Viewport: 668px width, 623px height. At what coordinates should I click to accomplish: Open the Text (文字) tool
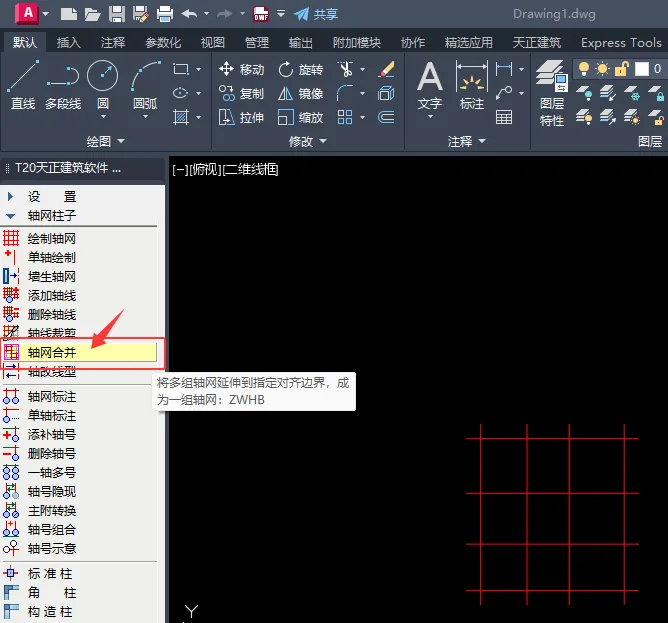click(x=430, y=85)
